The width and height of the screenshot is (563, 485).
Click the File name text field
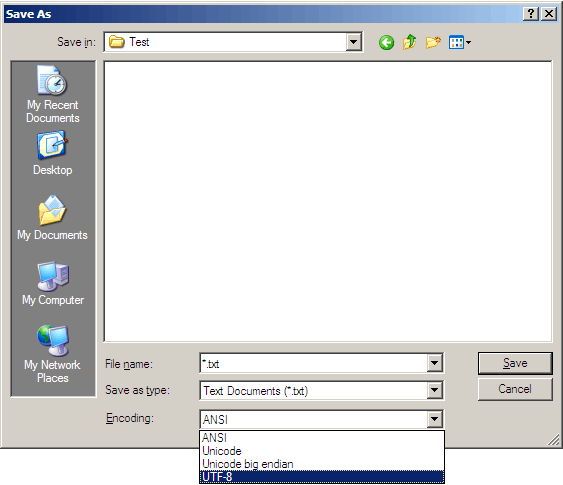(313, 363)
